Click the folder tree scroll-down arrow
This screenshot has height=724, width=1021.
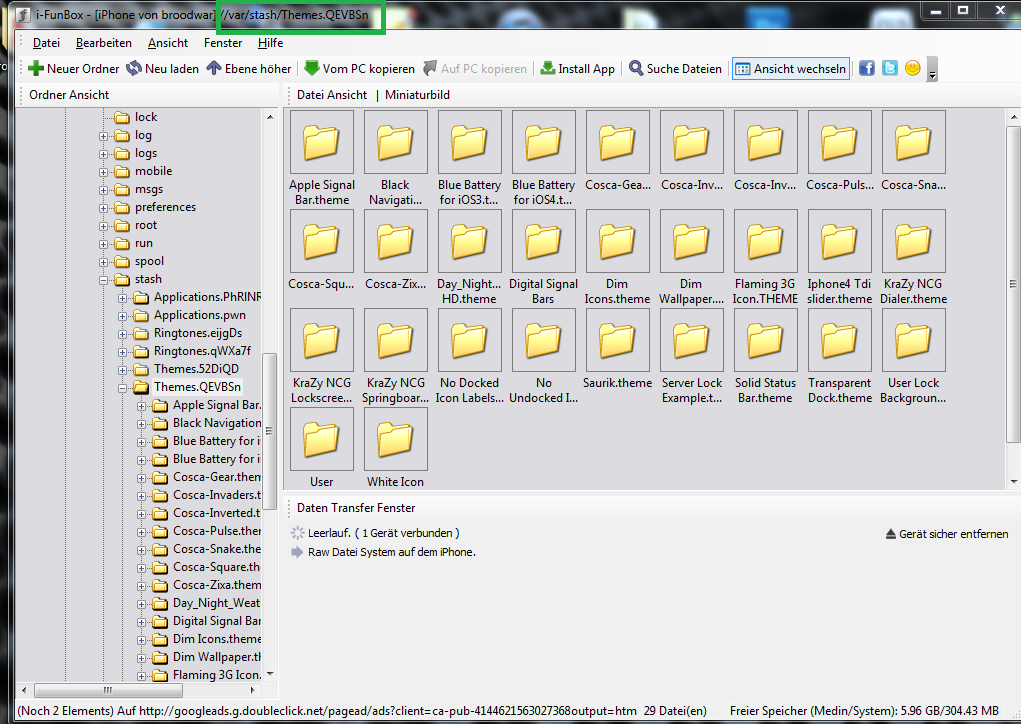270,675
